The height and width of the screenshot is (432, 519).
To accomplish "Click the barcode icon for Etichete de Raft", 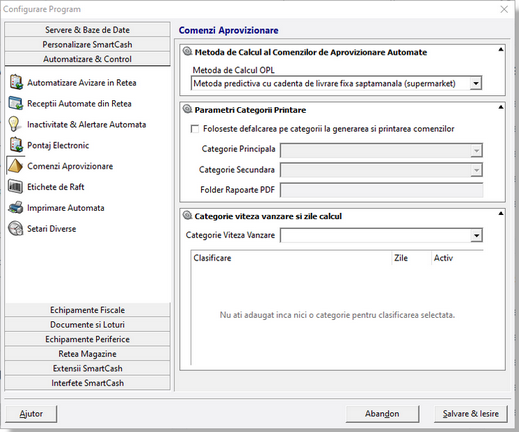I will [15, 187].
